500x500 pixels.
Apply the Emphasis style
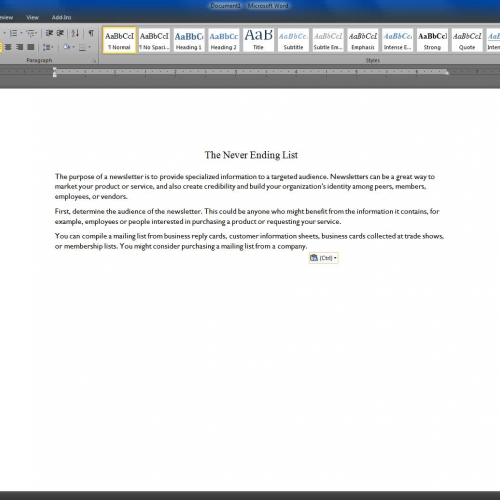(x=363, y=40)
